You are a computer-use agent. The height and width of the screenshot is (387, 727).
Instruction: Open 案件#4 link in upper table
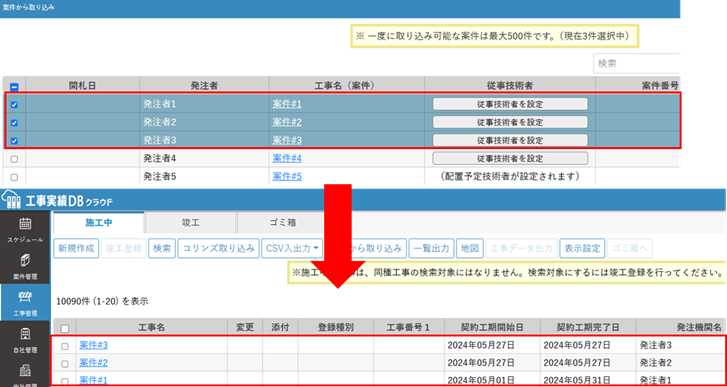pos(287,159)
